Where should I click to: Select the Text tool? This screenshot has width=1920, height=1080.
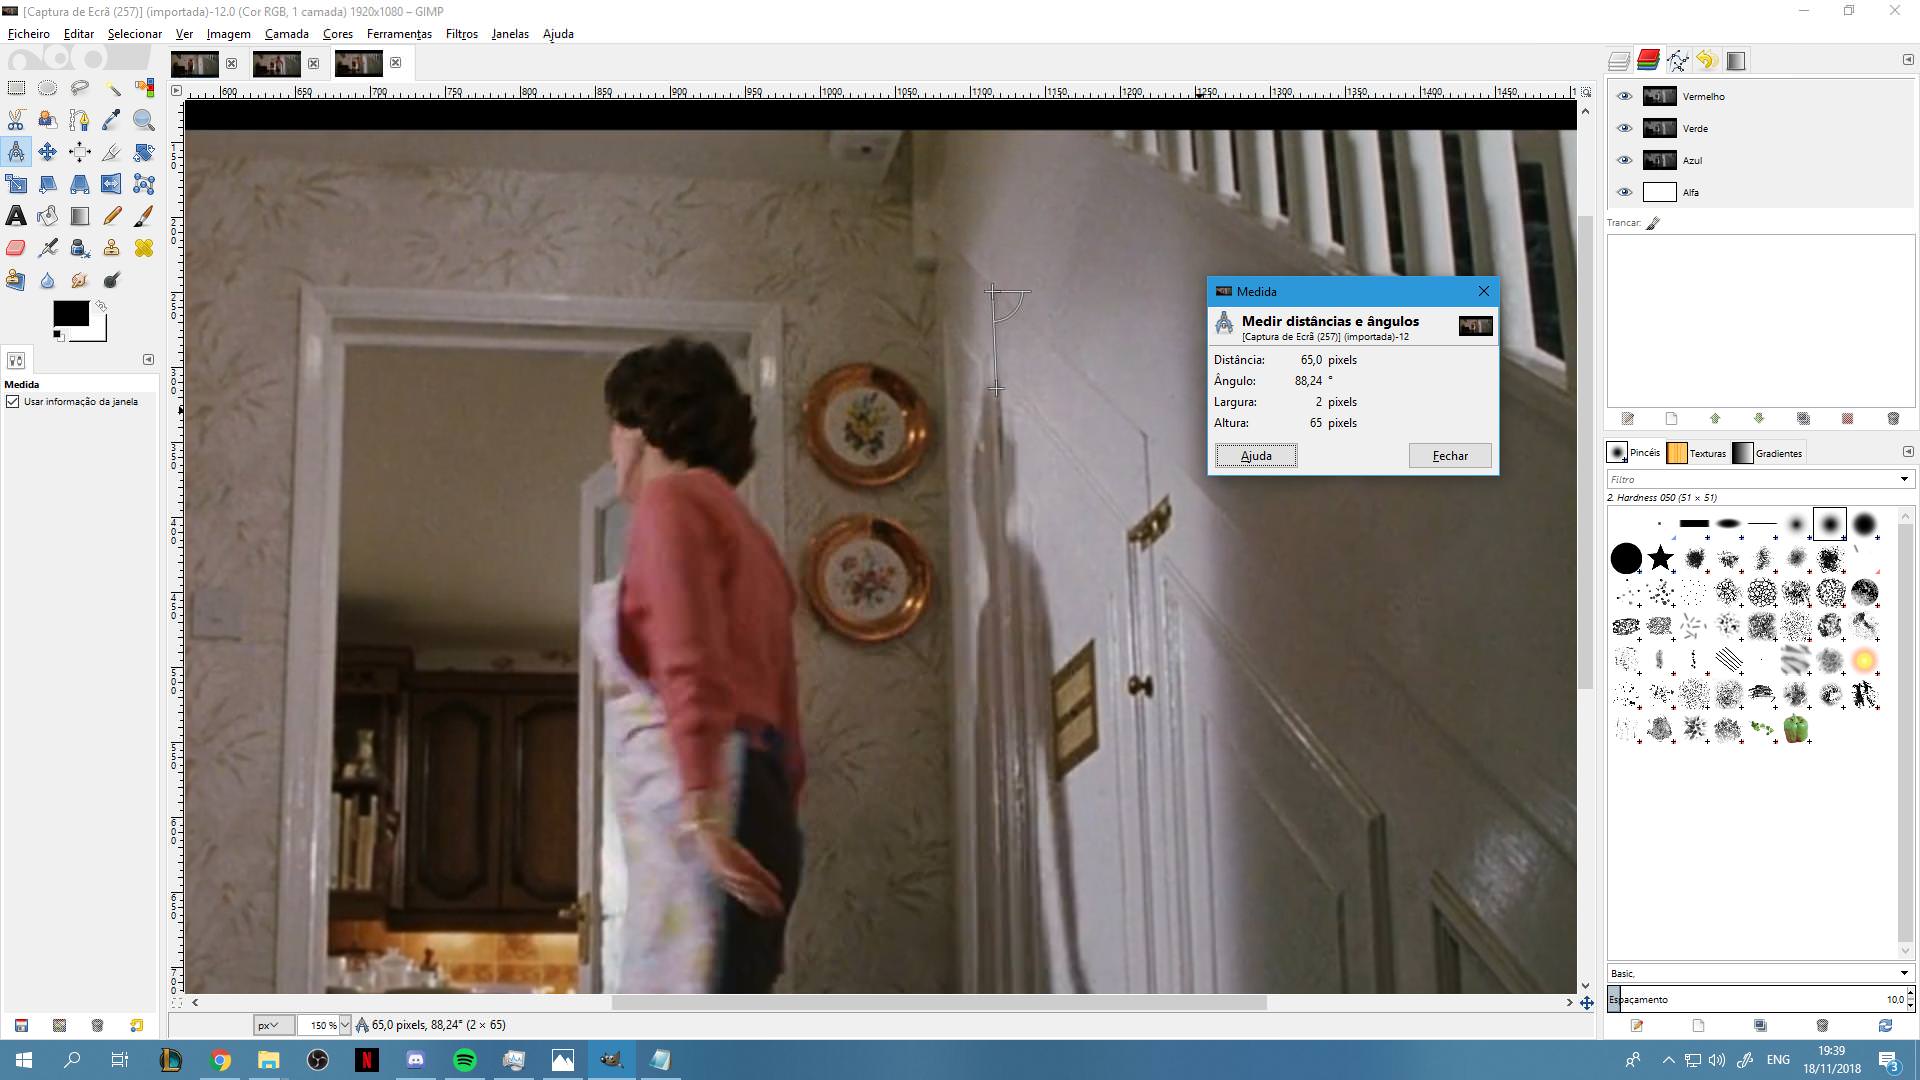[x=16, y=216]
